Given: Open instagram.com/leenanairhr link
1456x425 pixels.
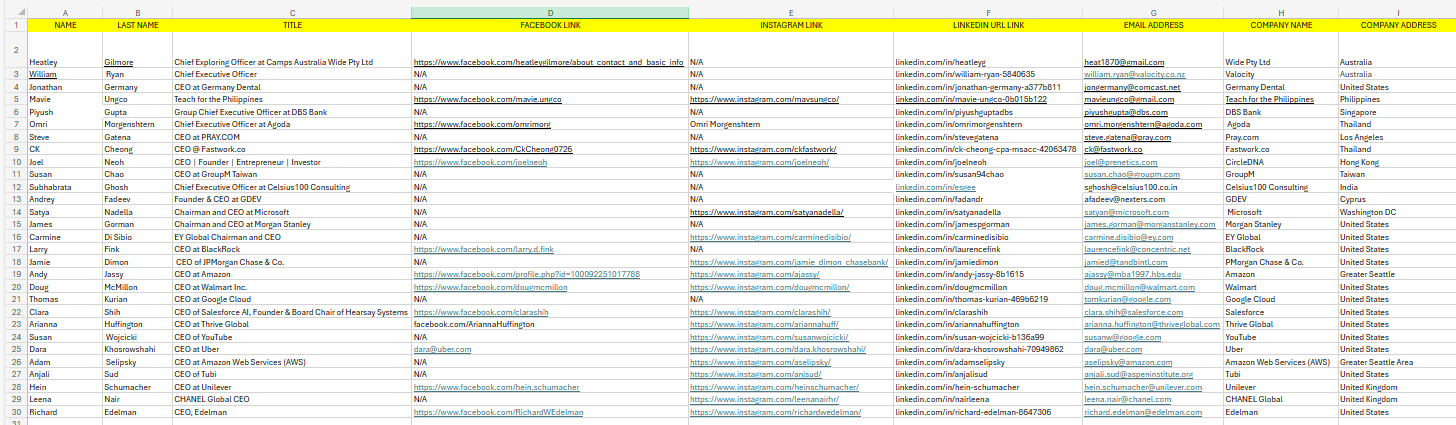Looking at the screenshot, I should 767,399.
